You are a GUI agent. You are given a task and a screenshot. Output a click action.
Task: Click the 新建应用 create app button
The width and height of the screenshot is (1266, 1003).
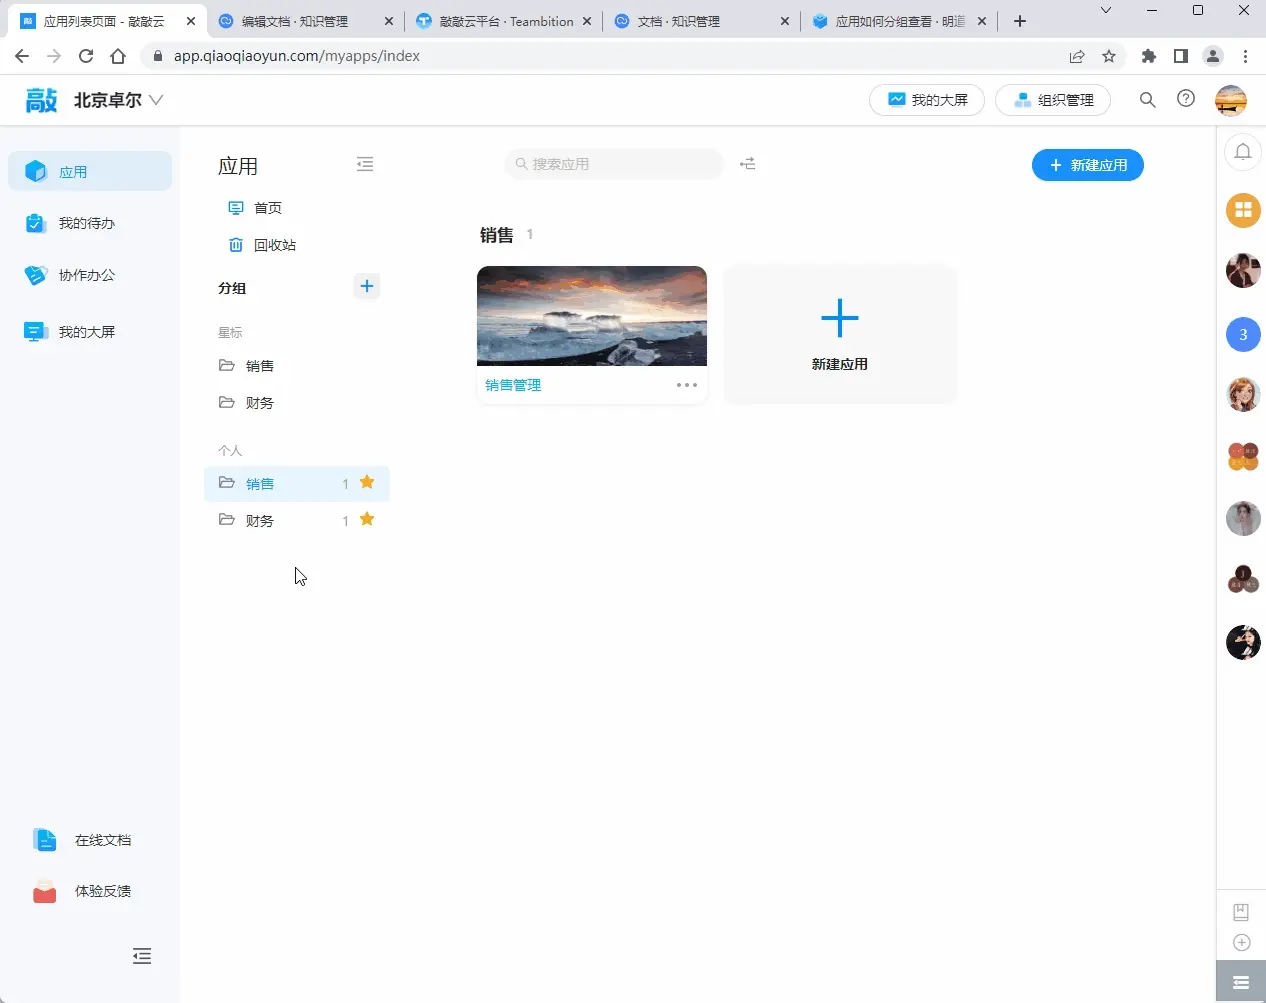click(x=1088, y=164)
